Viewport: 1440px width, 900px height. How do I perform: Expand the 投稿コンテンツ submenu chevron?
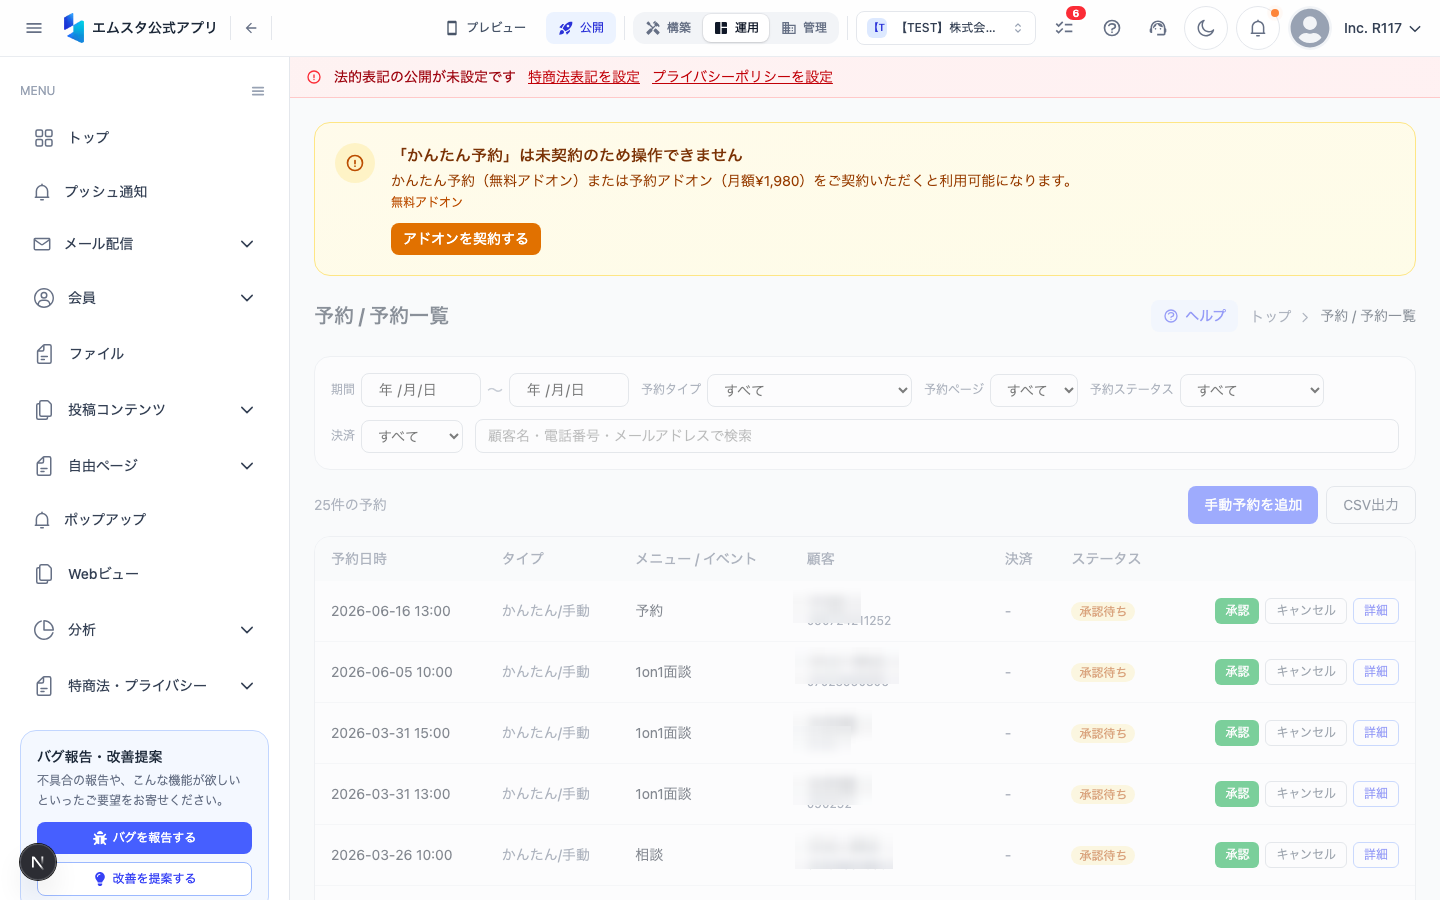(x=247, y=410)
